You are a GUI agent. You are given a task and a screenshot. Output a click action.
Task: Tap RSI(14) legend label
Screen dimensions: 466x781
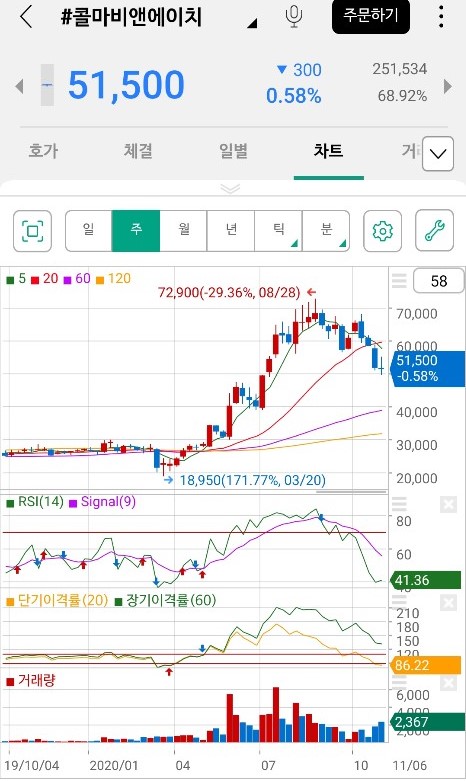pos(35,502)
